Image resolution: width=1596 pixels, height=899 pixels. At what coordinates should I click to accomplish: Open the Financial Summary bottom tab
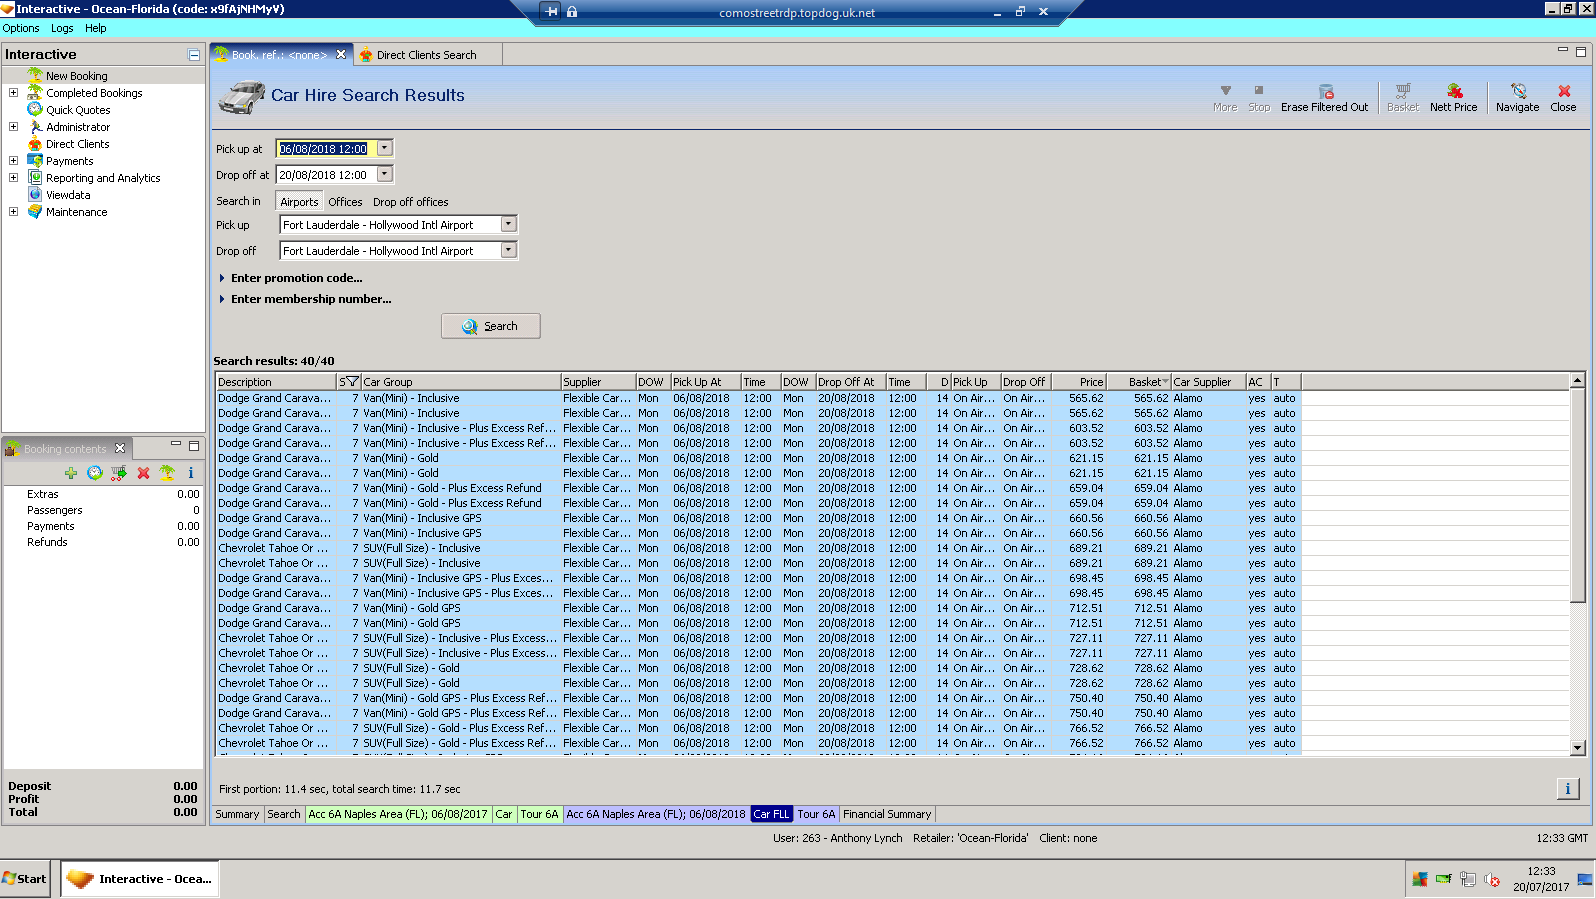[887, 814]
